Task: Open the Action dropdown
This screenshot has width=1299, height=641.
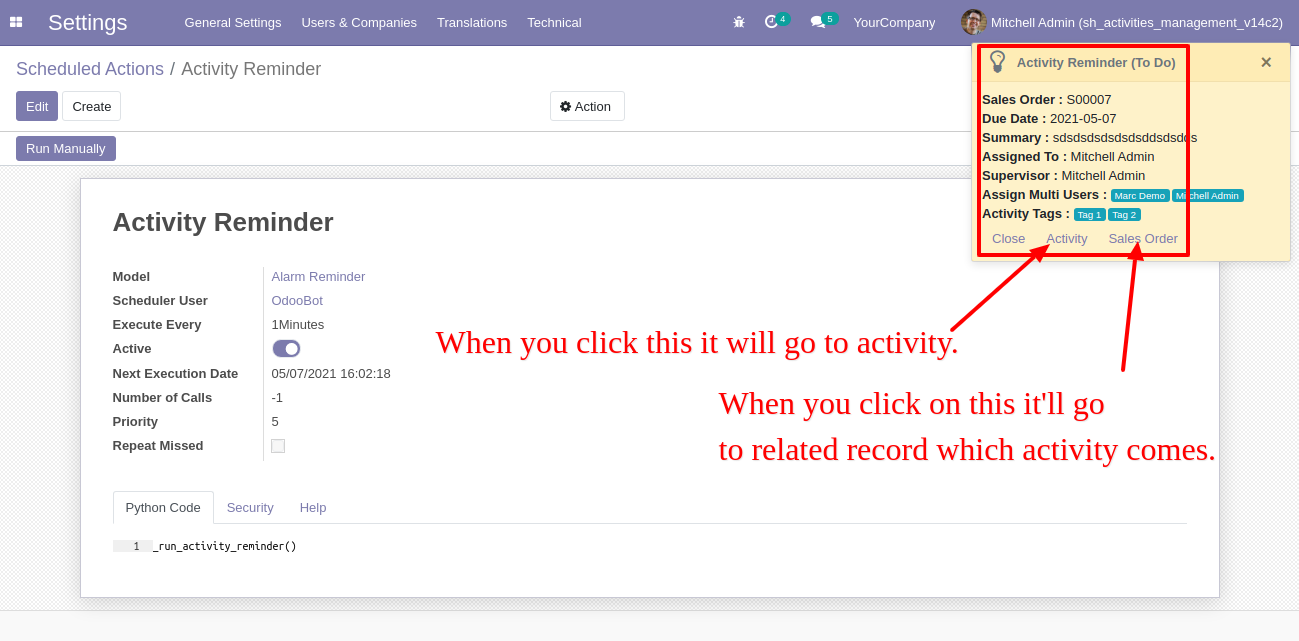Action: tap(587, 106)
